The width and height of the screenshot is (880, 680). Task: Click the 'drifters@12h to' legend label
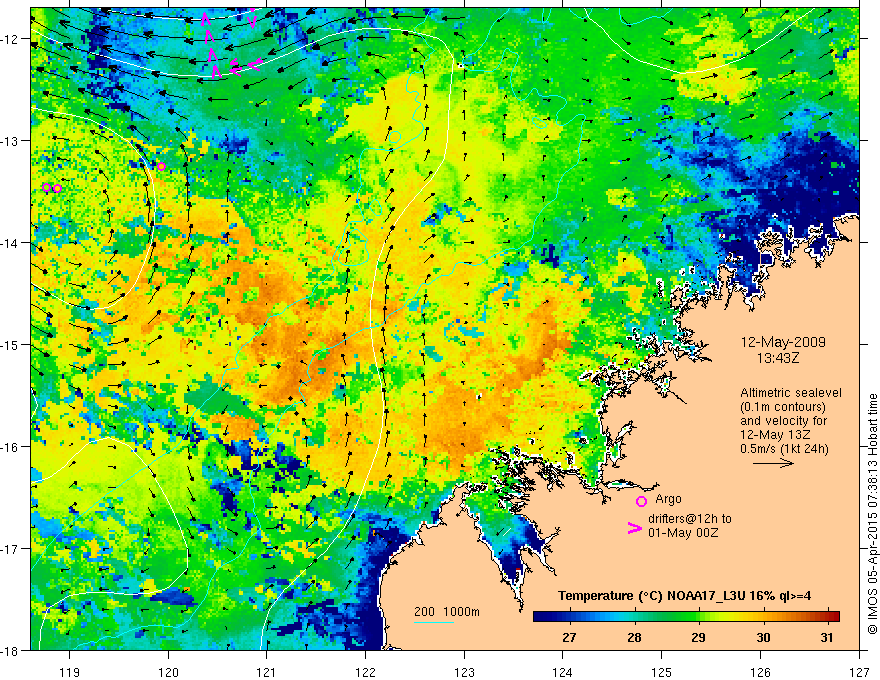pos(690,519)
